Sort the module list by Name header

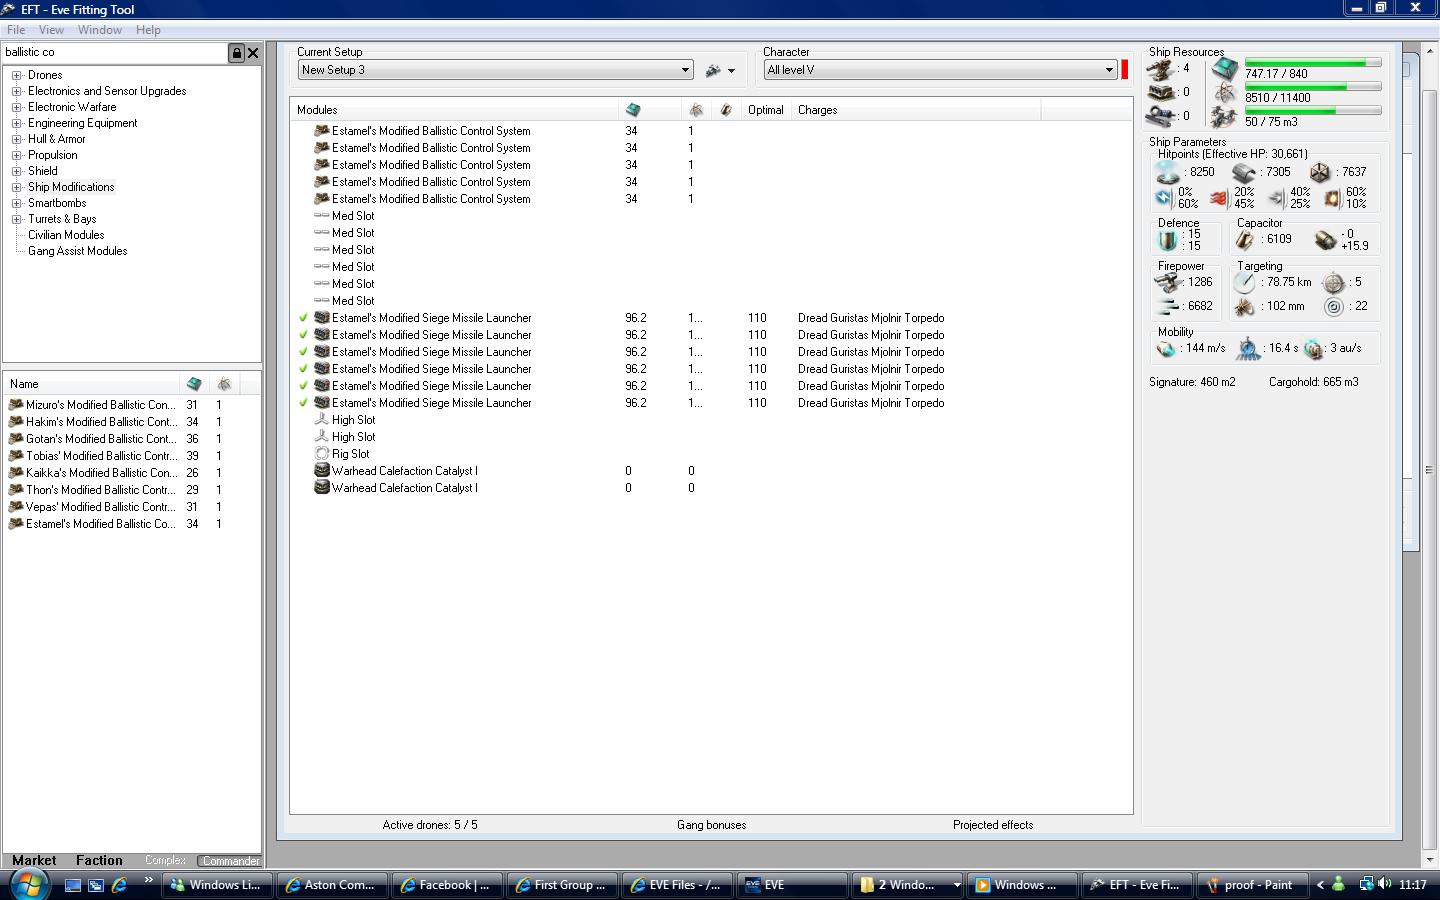[92, 384]
